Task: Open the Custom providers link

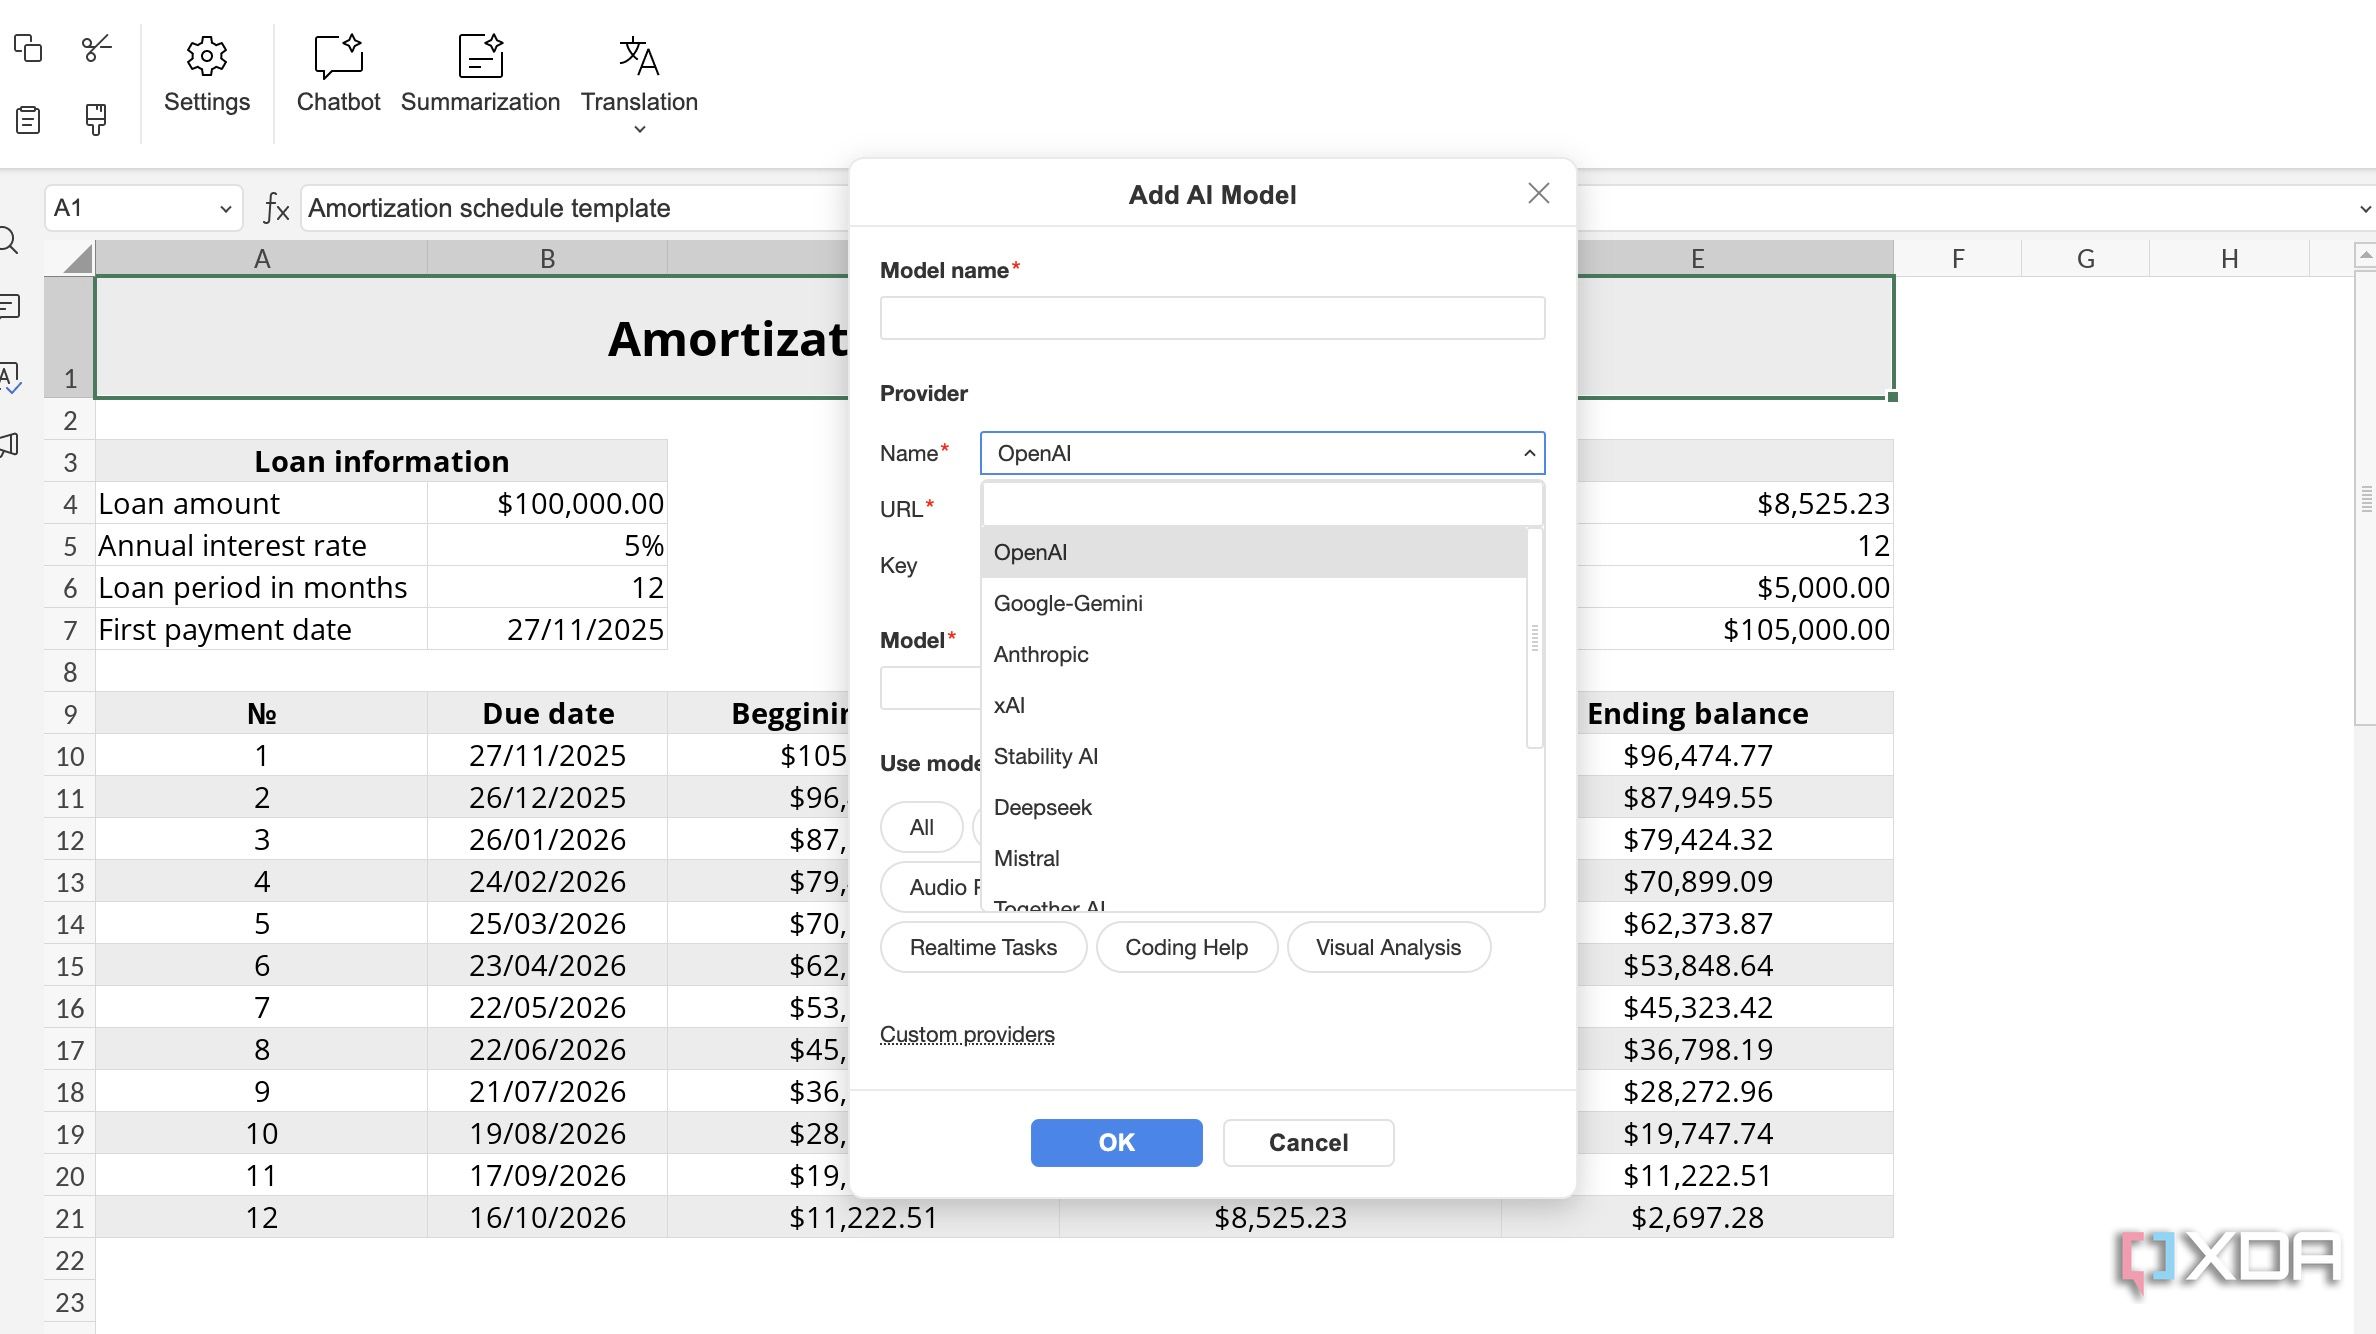Action: point(967,1034)
